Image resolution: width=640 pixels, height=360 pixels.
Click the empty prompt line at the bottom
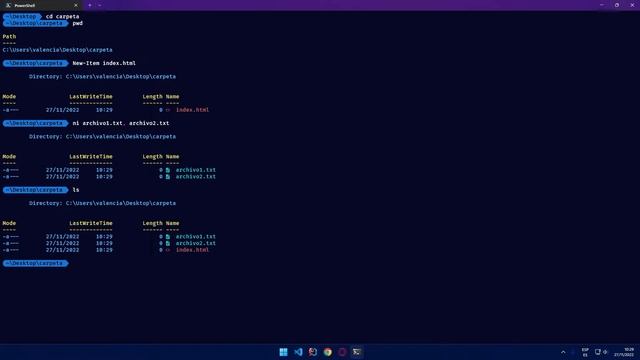coord(35,263)
